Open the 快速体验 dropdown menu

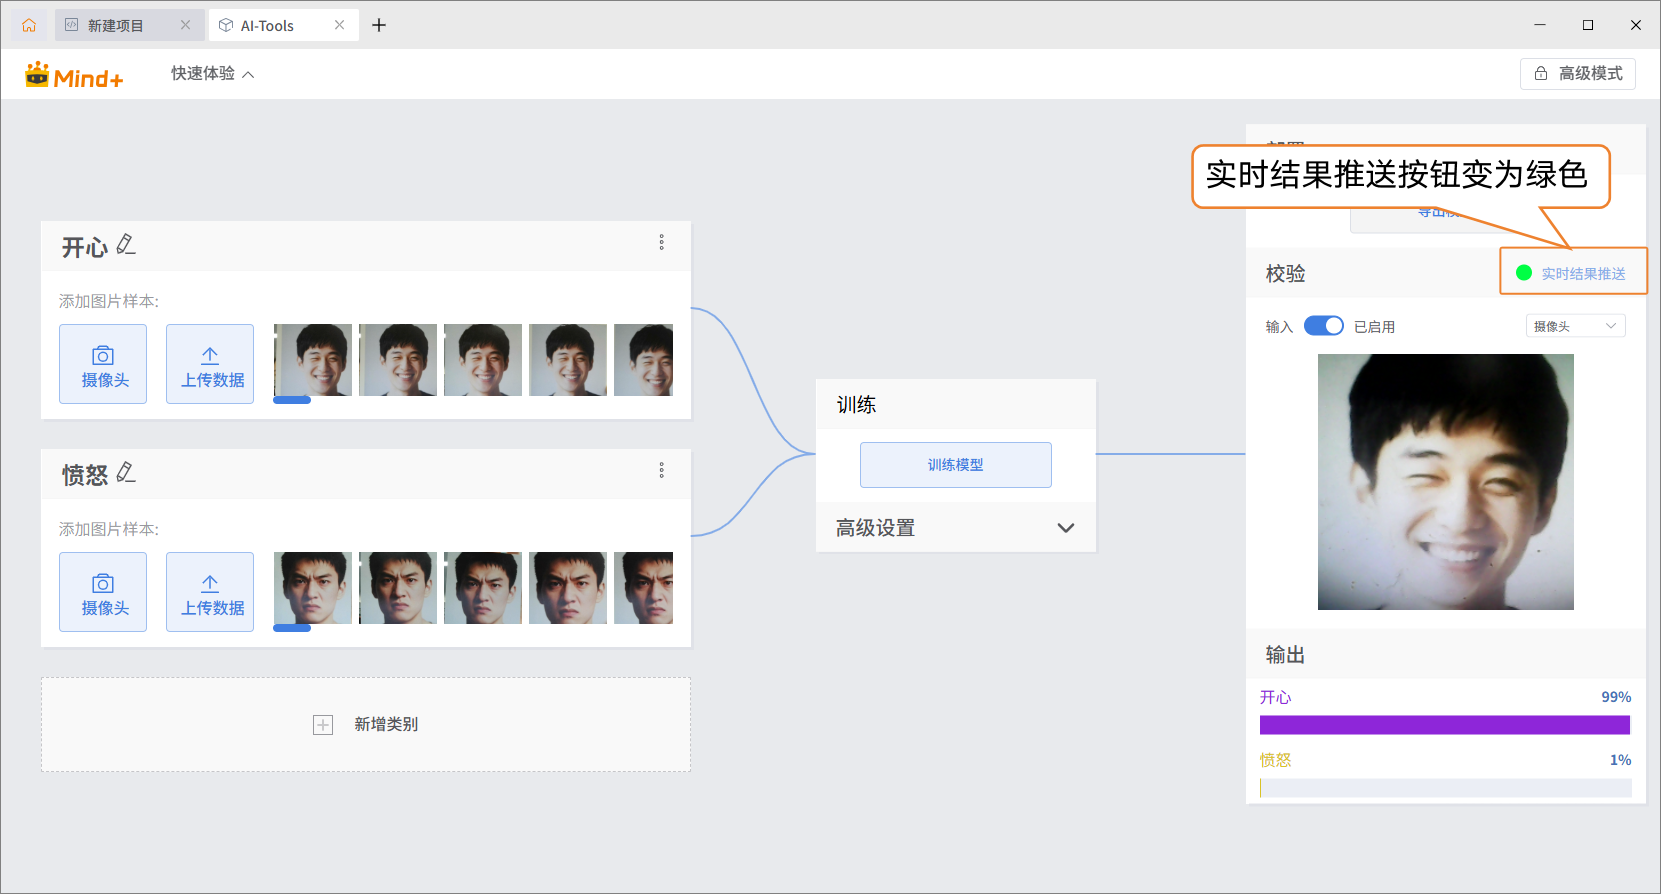pos(212,74)
